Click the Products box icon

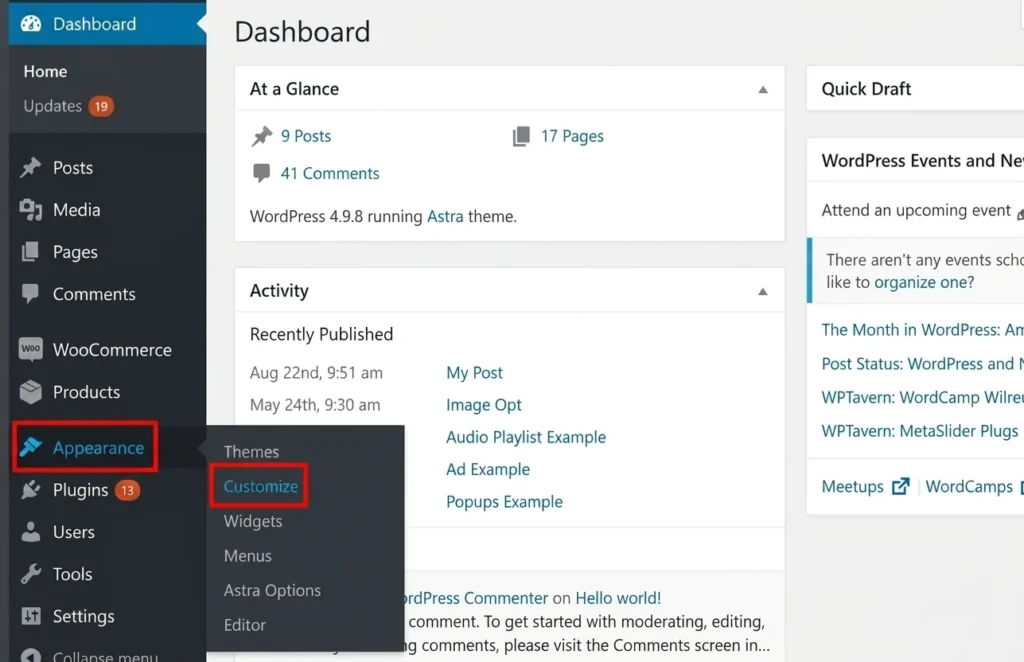click(31, 392)
